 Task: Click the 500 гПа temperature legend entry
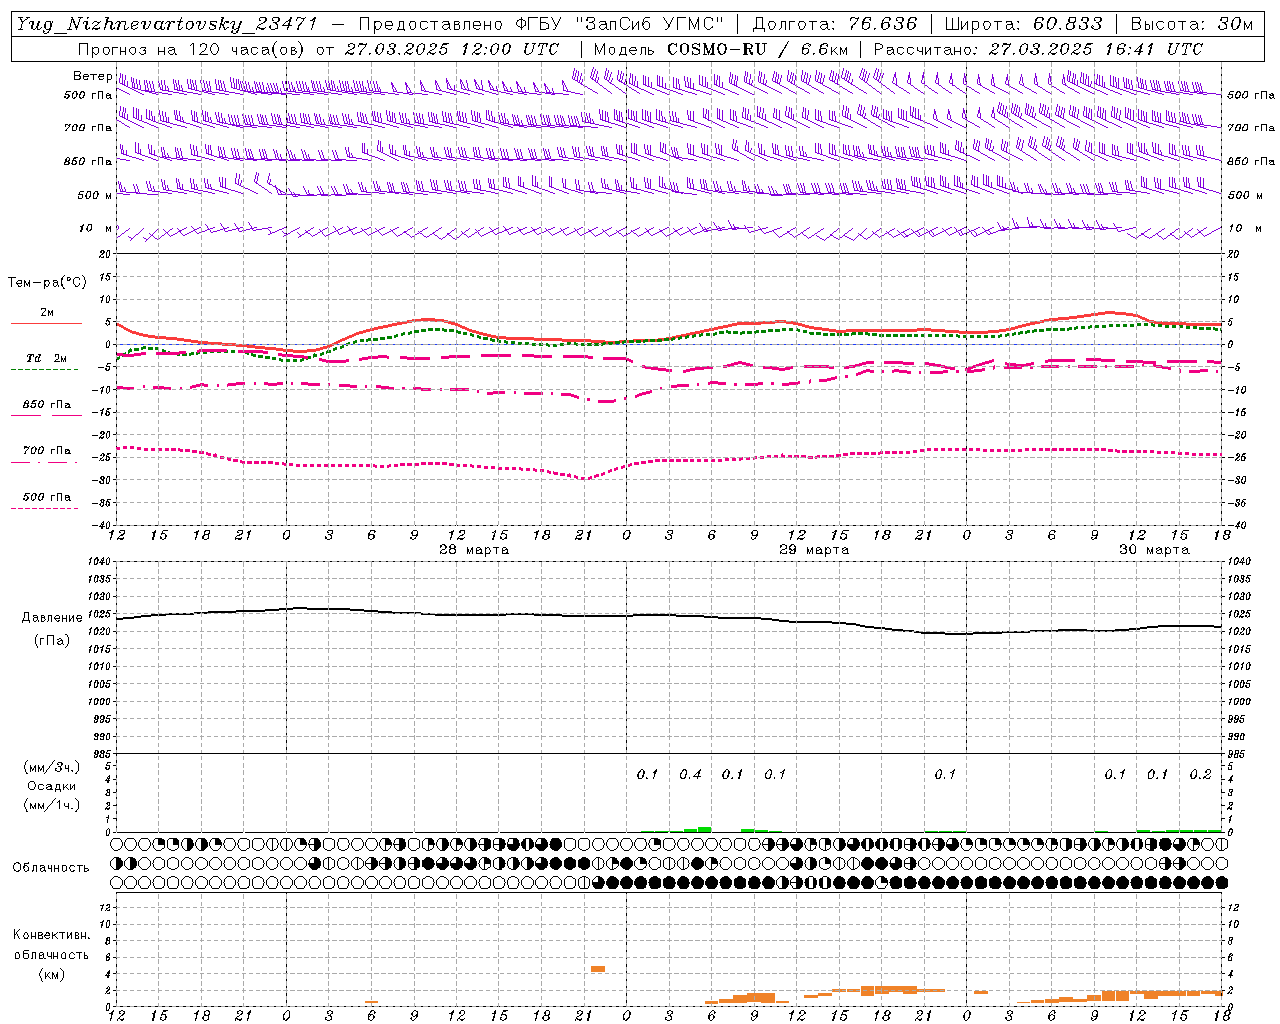pyautogui.click(x=47, y=496)
